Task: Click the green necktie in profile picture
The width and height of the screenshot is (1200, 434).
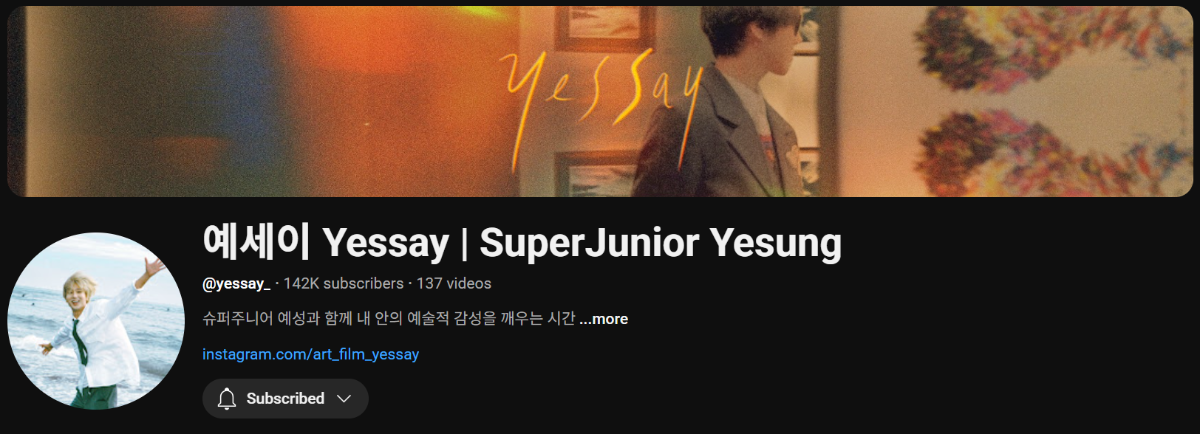Action: pos(79,341)
